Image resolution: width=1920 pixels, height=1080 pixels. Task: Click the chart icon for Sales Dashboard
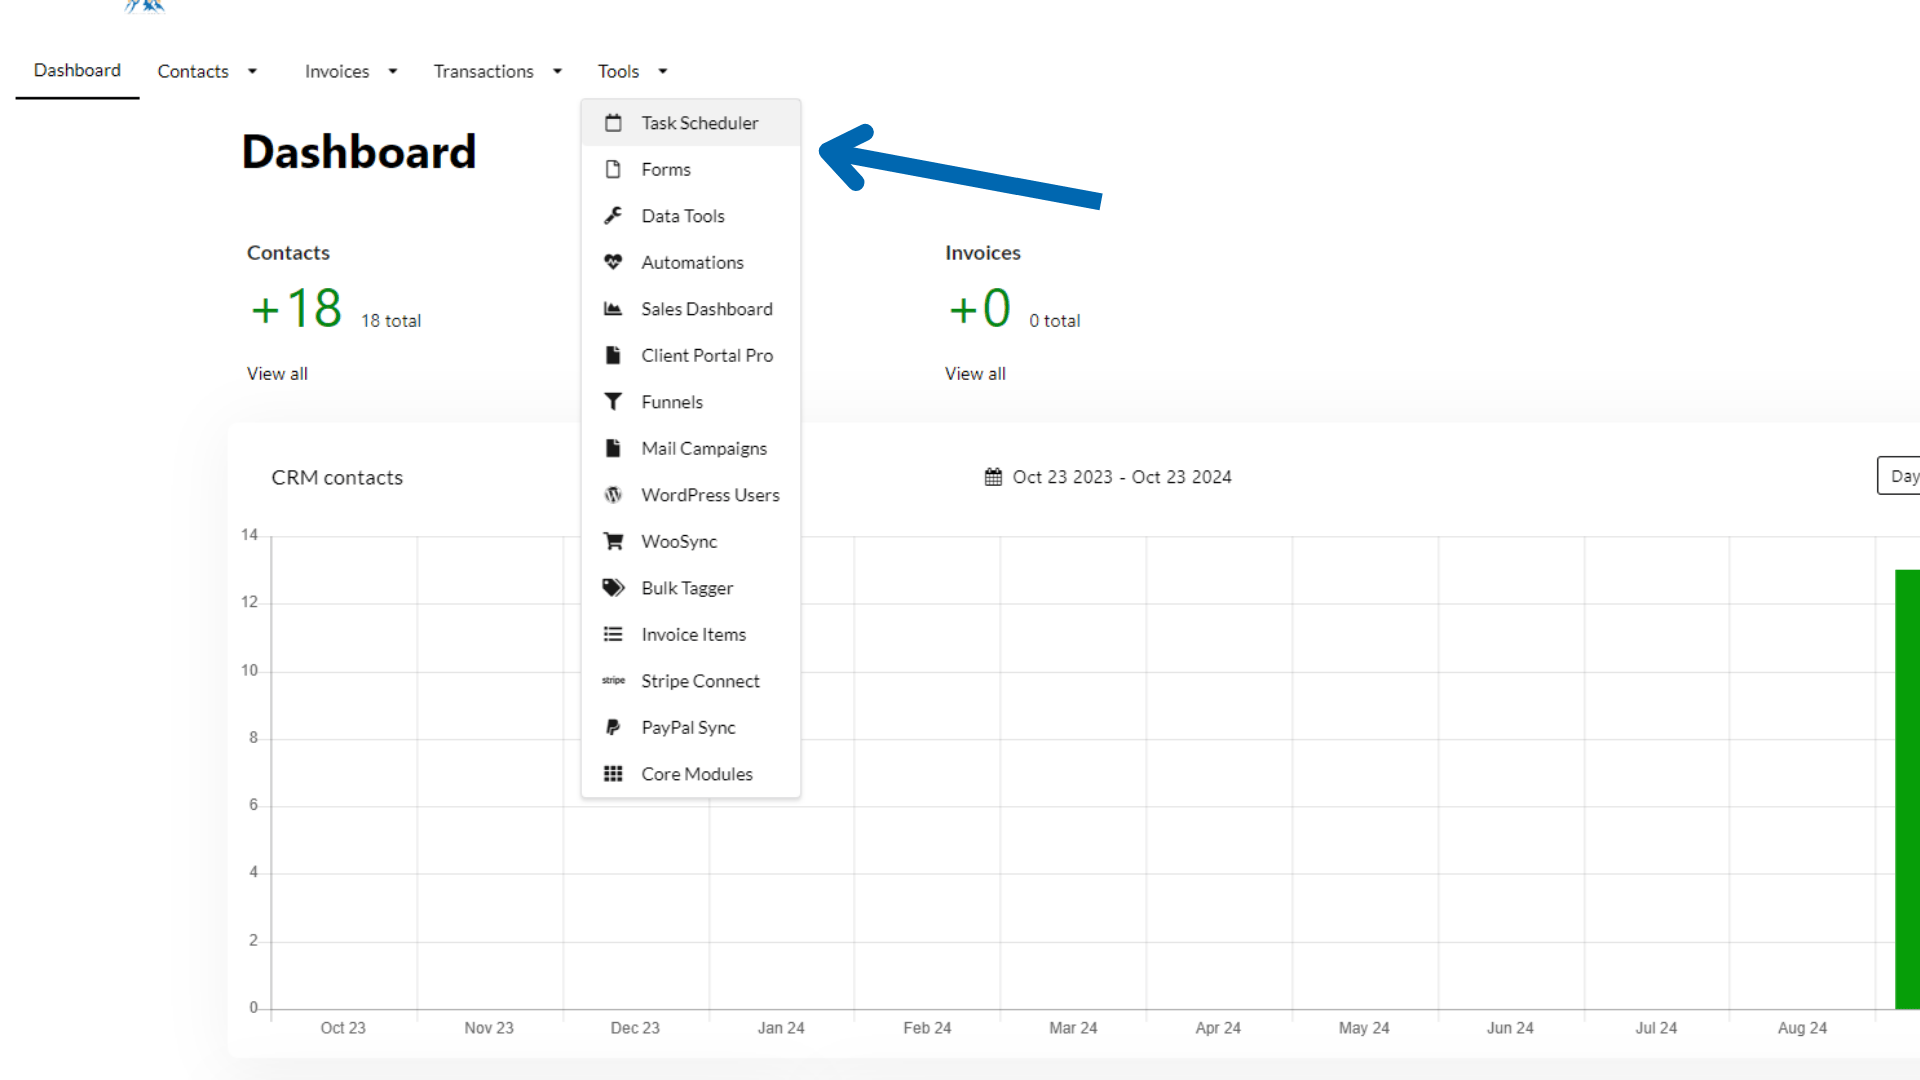point(613,309)
